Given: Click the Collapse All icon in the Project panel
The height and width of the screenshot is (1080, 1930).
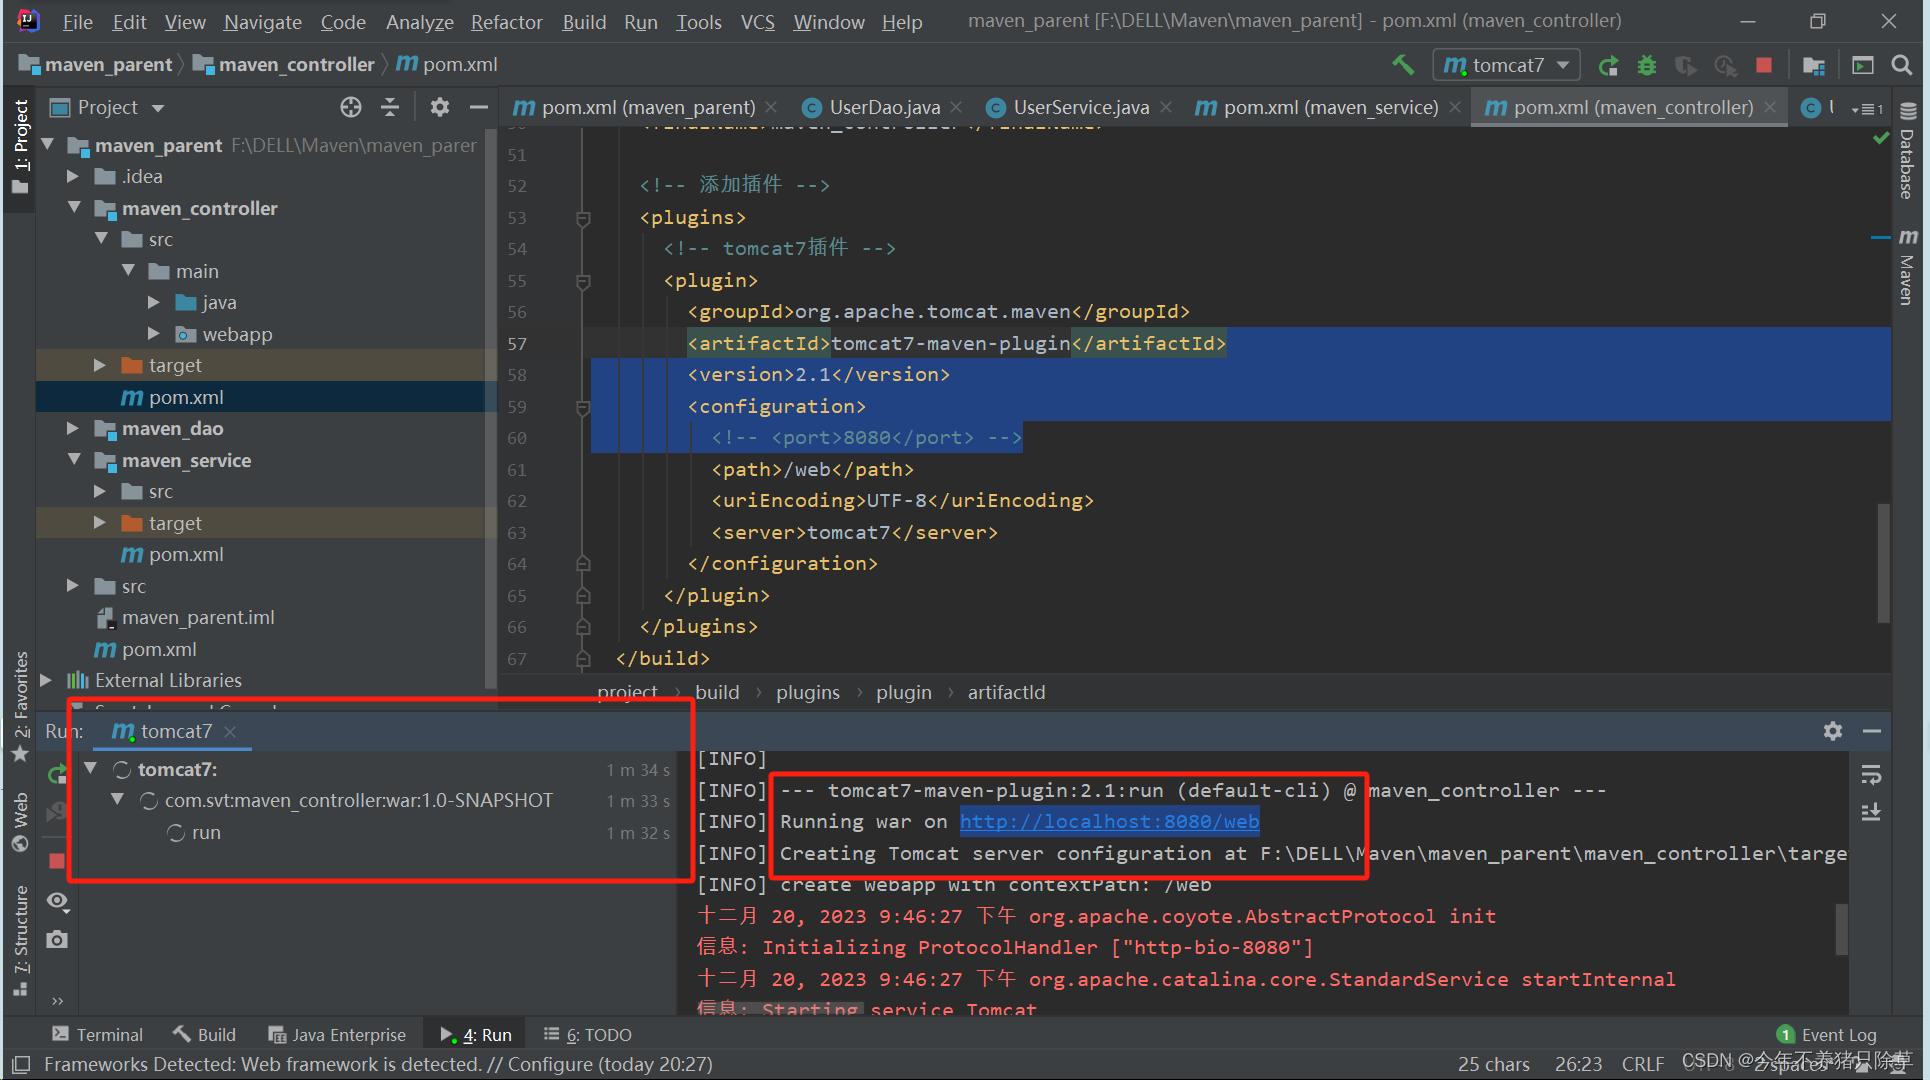Looking at the screenshot, I should [390, 107].
